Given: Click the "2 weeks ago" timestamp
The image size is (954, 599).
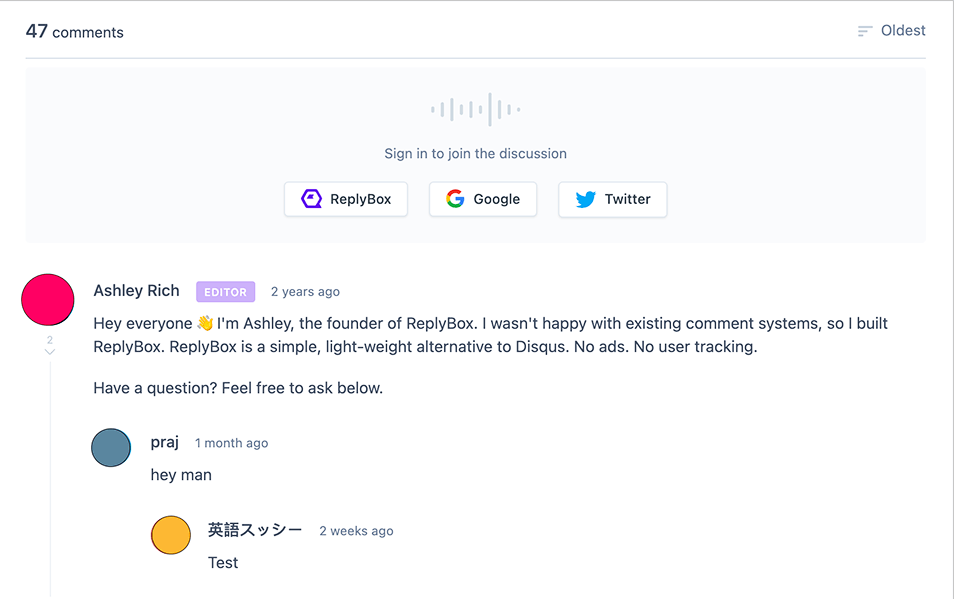Looking at the screenshot, I should [356, 531].
